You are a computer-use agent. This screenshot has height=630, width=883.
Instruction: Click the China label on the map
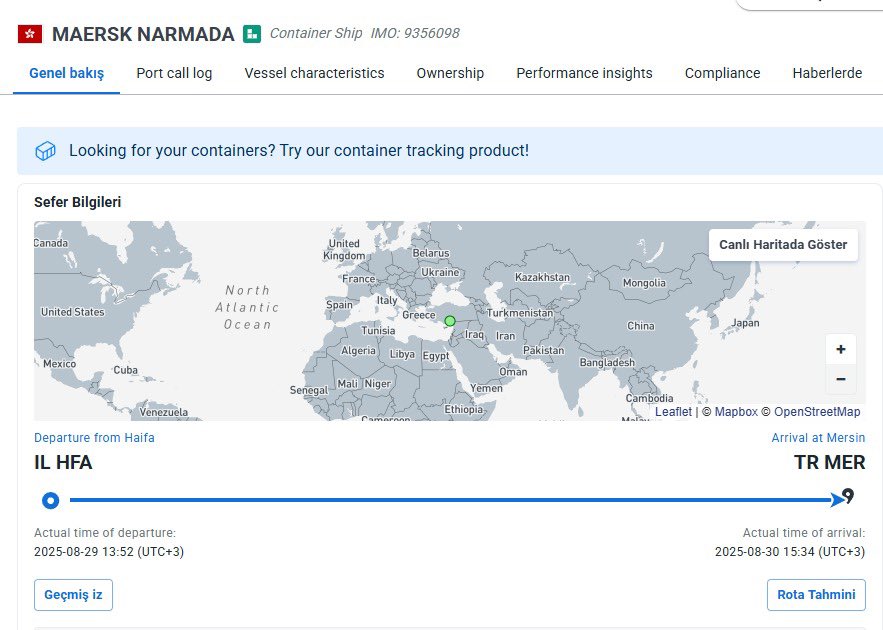(641, 325)
